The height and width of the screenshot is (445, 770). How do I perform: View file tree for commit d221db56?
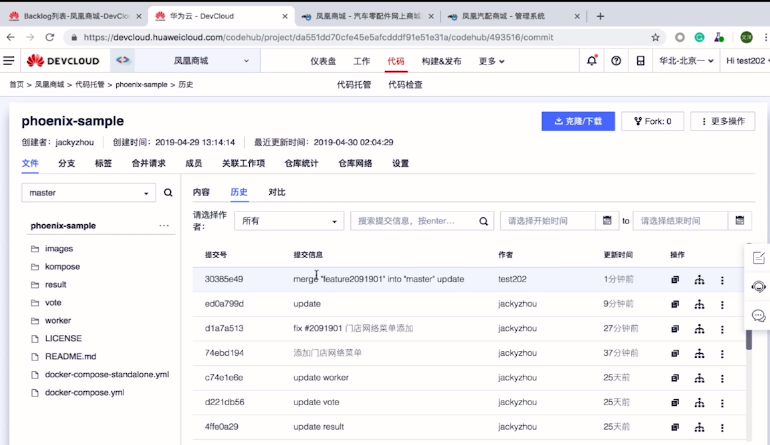pyautogui.click(x=699, y=403)
